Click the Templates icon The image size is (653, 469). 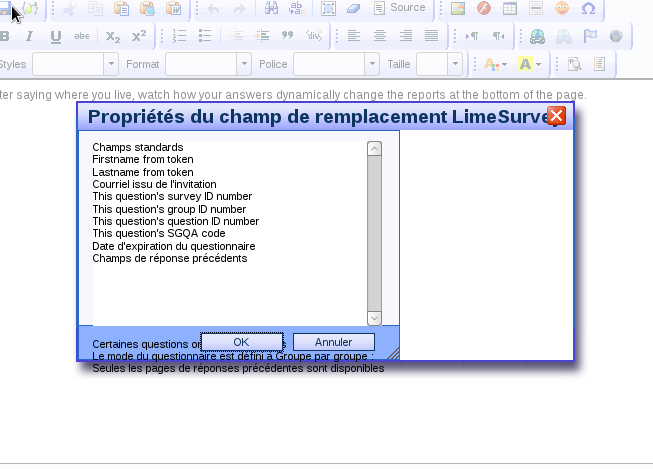coord(600,64)
